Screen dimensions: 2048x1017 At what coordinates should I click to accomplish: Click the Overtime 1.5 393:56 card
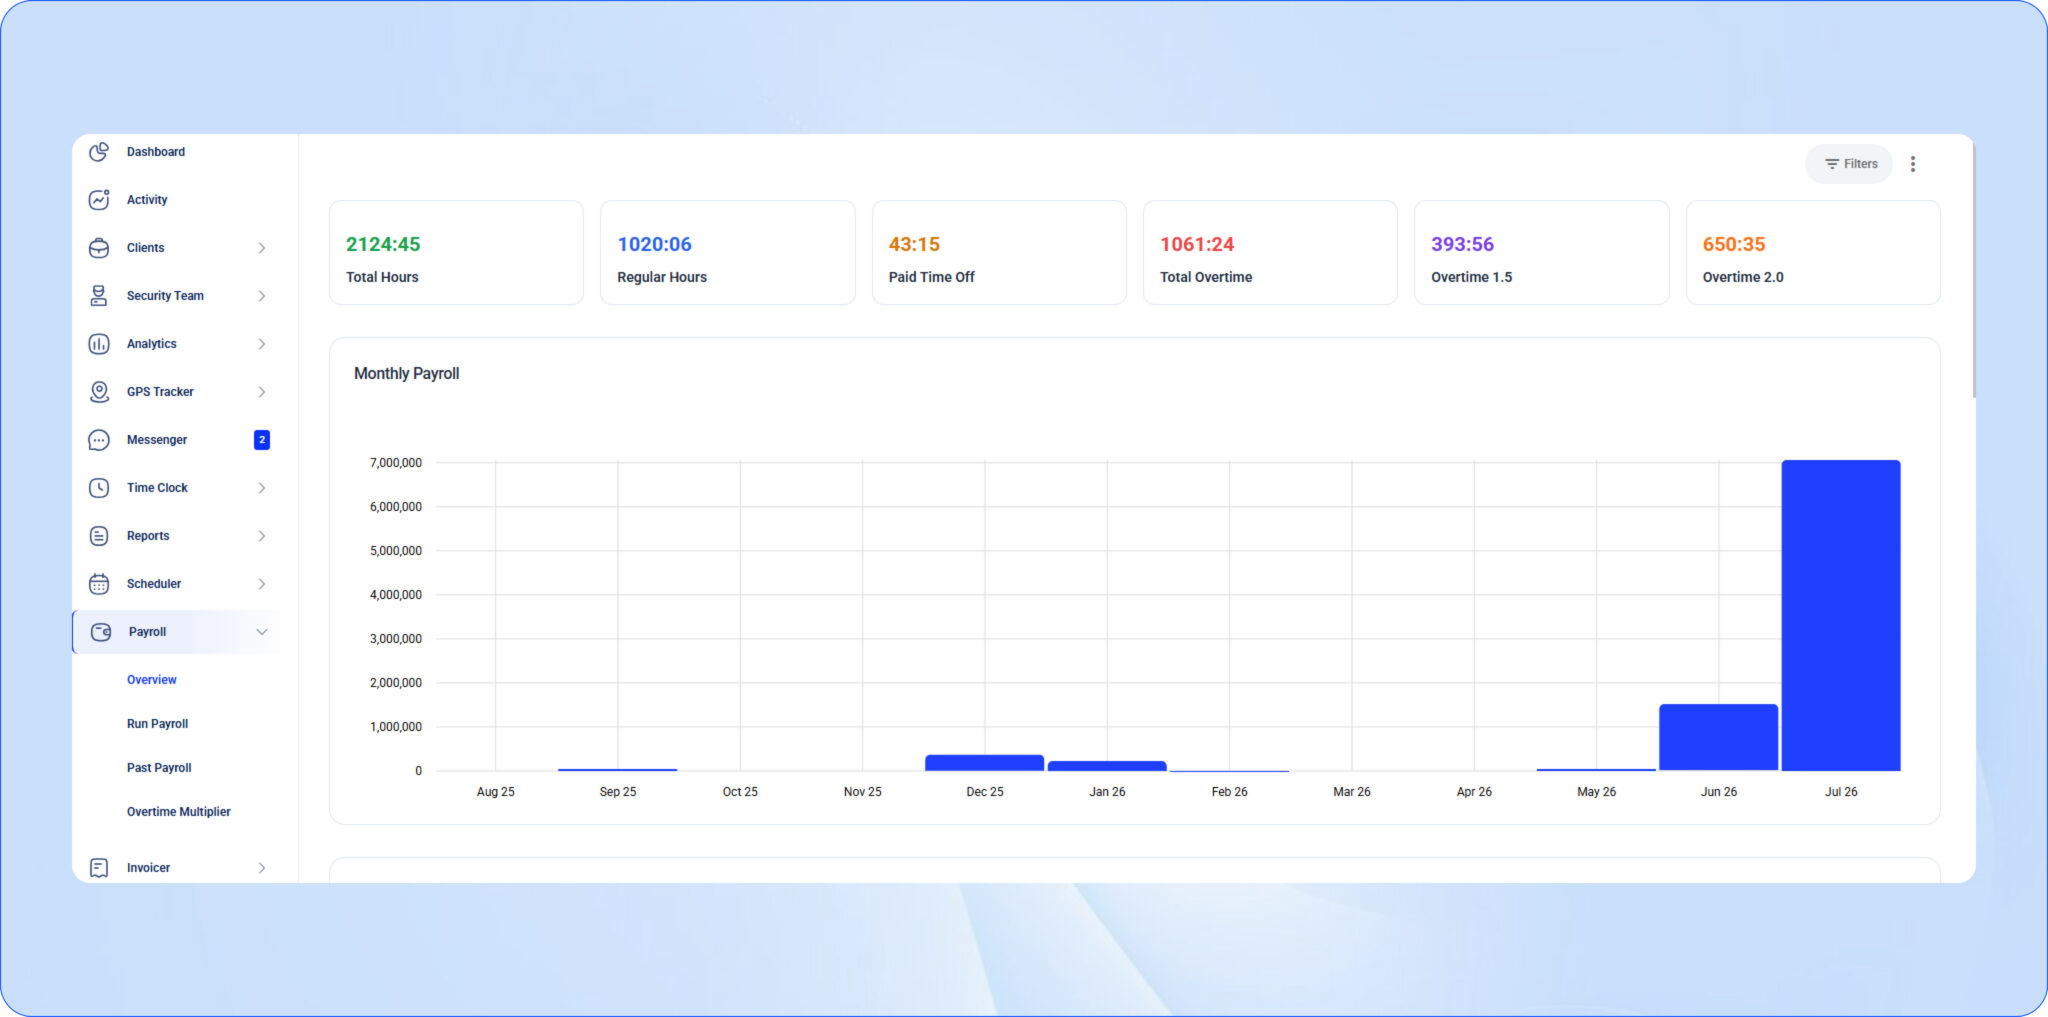[1541, 253]
